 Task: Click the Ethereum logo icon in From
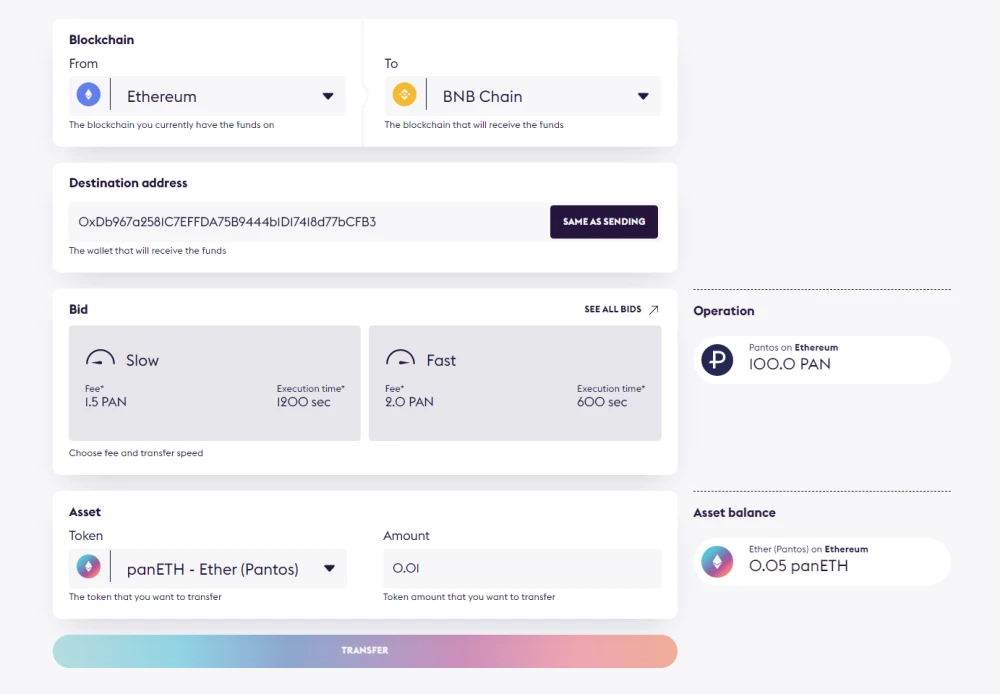(89, 95)
